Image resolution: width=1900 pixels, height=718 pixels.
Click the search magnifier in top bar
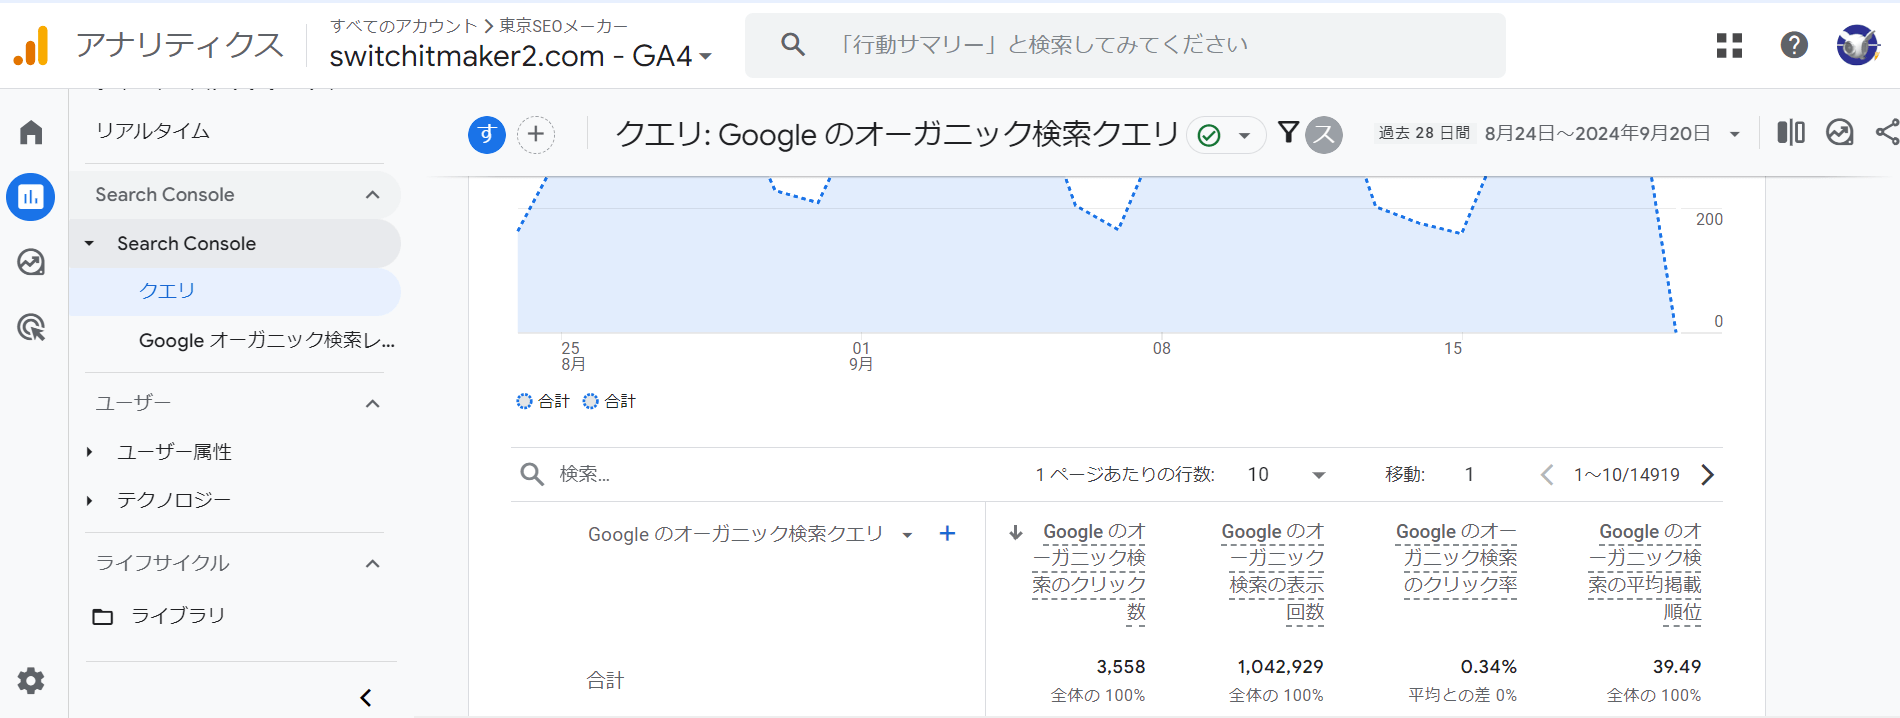pyautogui.click(x=792, y=45)
